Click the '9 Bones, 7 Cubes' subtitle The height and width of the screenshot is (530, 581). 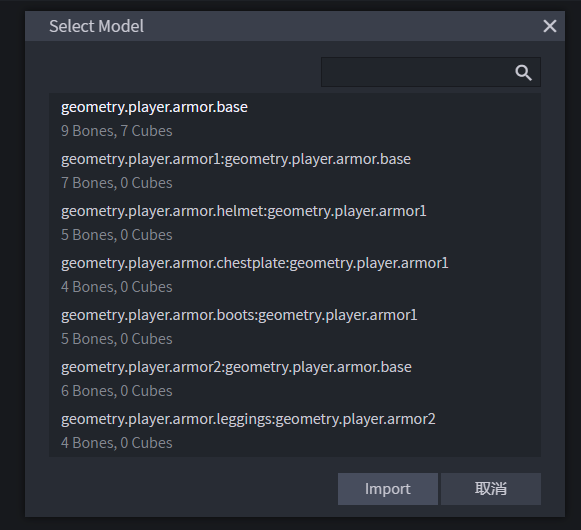point(117,131)
